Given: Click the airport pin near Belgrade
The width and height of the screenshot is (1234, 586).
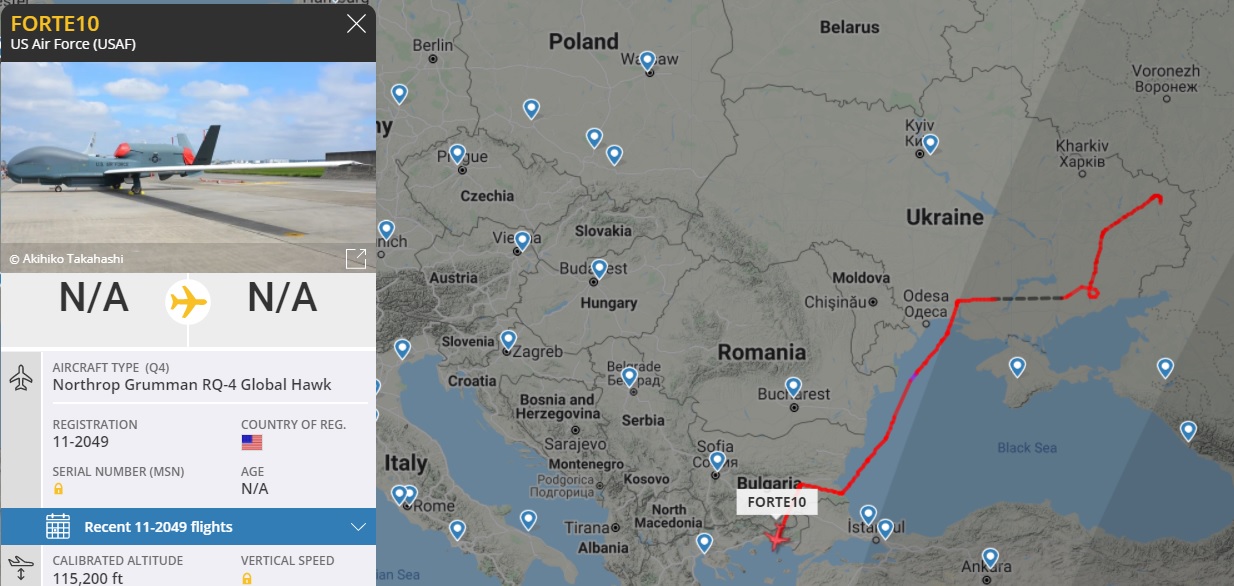Looking at the screenshot, I should pos(629,377).
